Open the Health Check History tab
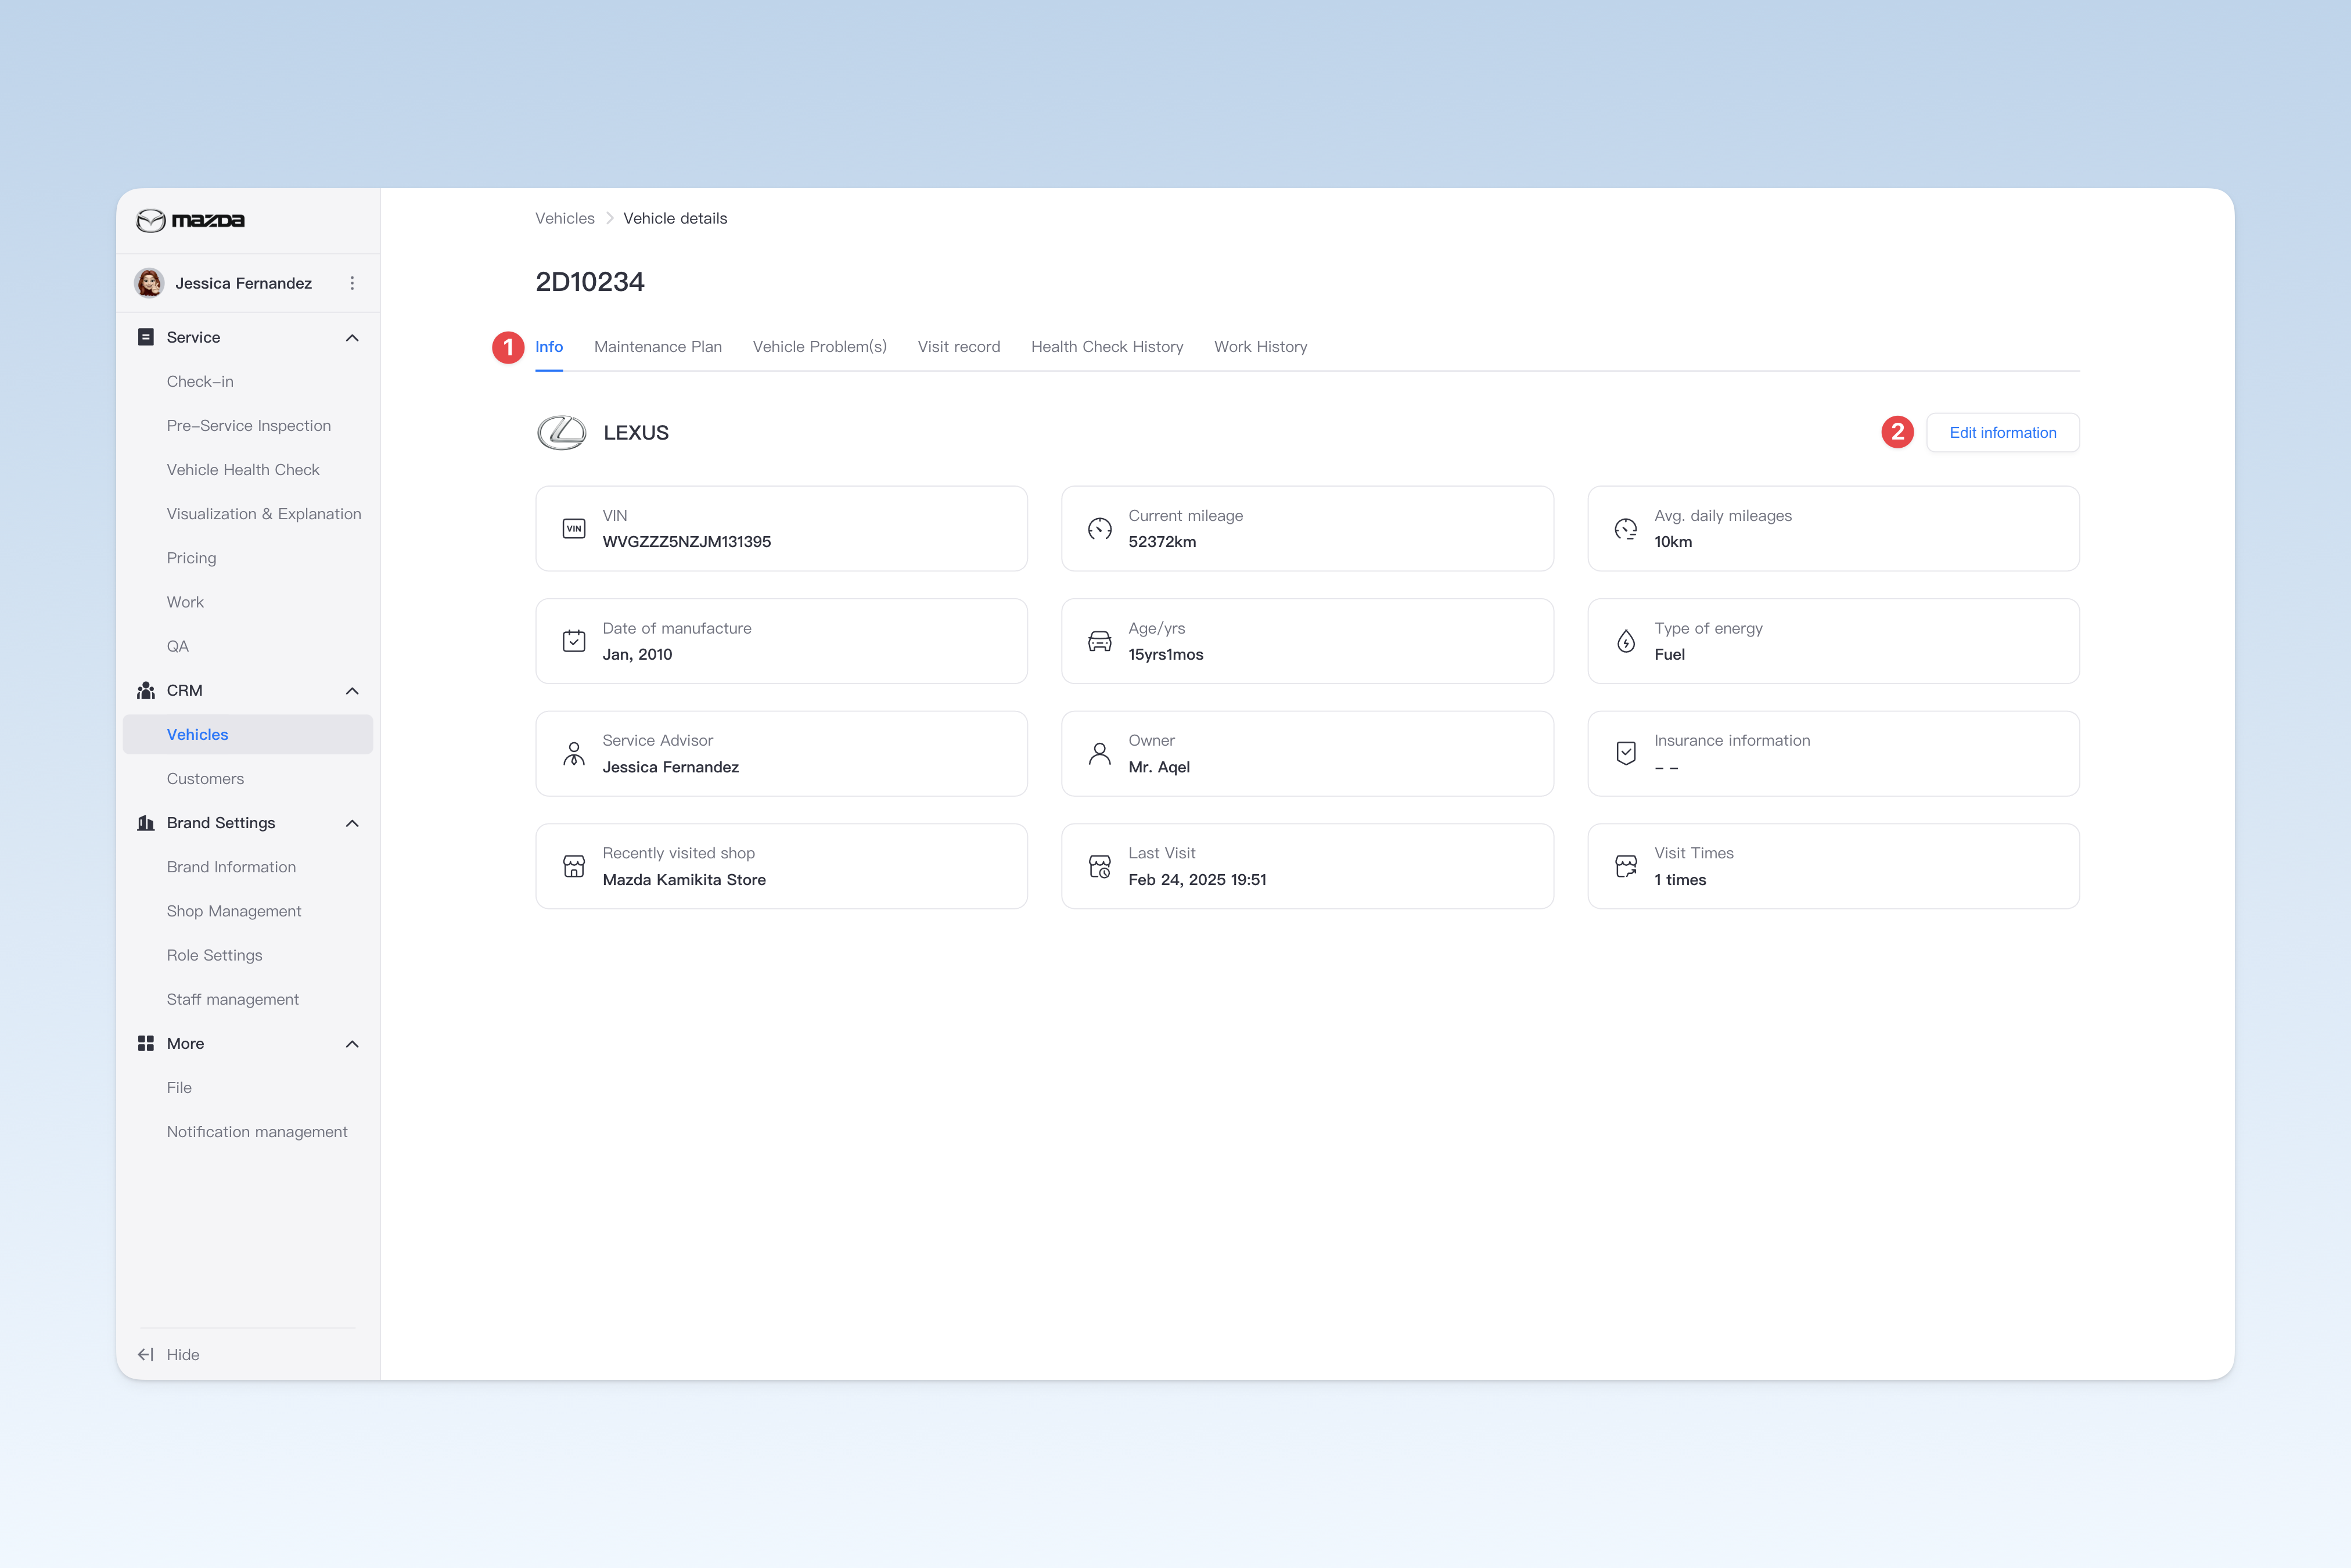2351x1568 pixels. tap(1107, 347)
